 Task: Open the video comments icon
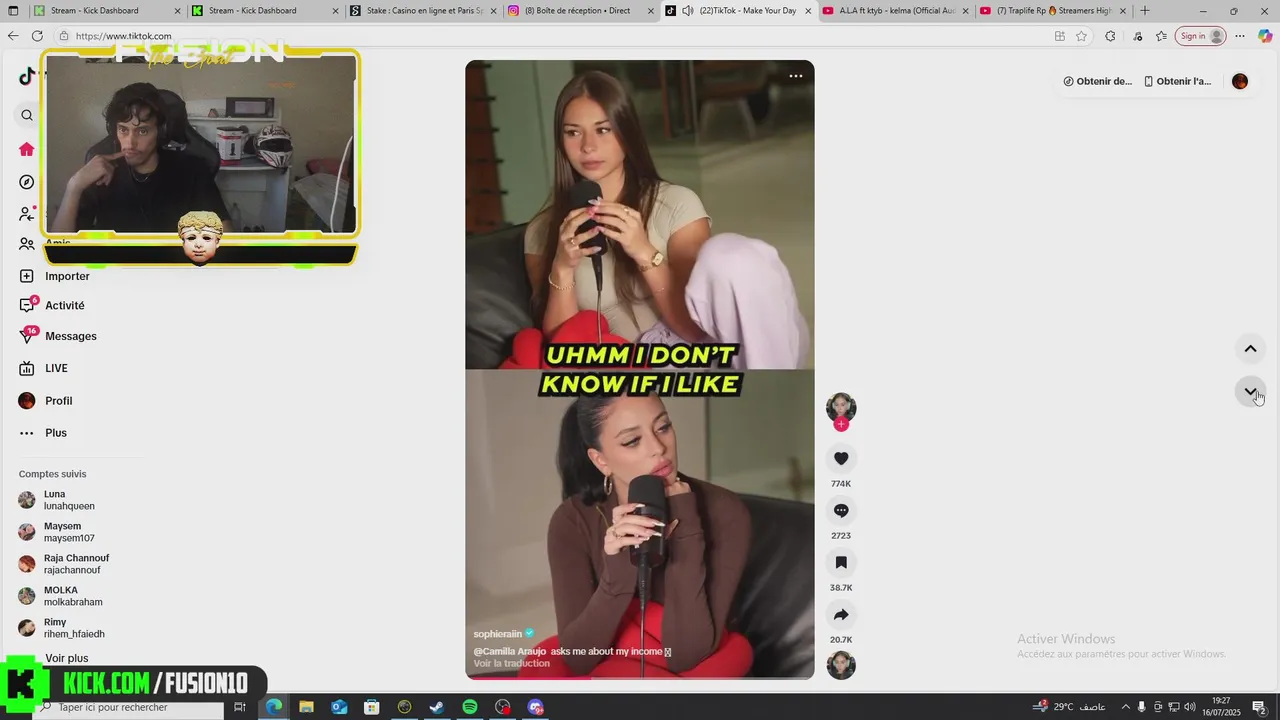(x=841, y=510)
